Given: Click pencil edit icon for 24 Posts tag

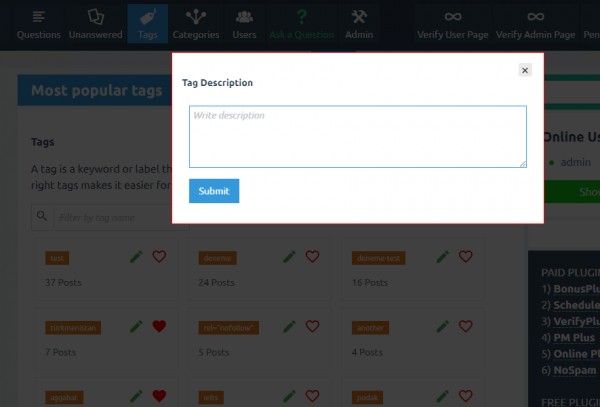Looking at the screenshot, I should coord(290,257).
